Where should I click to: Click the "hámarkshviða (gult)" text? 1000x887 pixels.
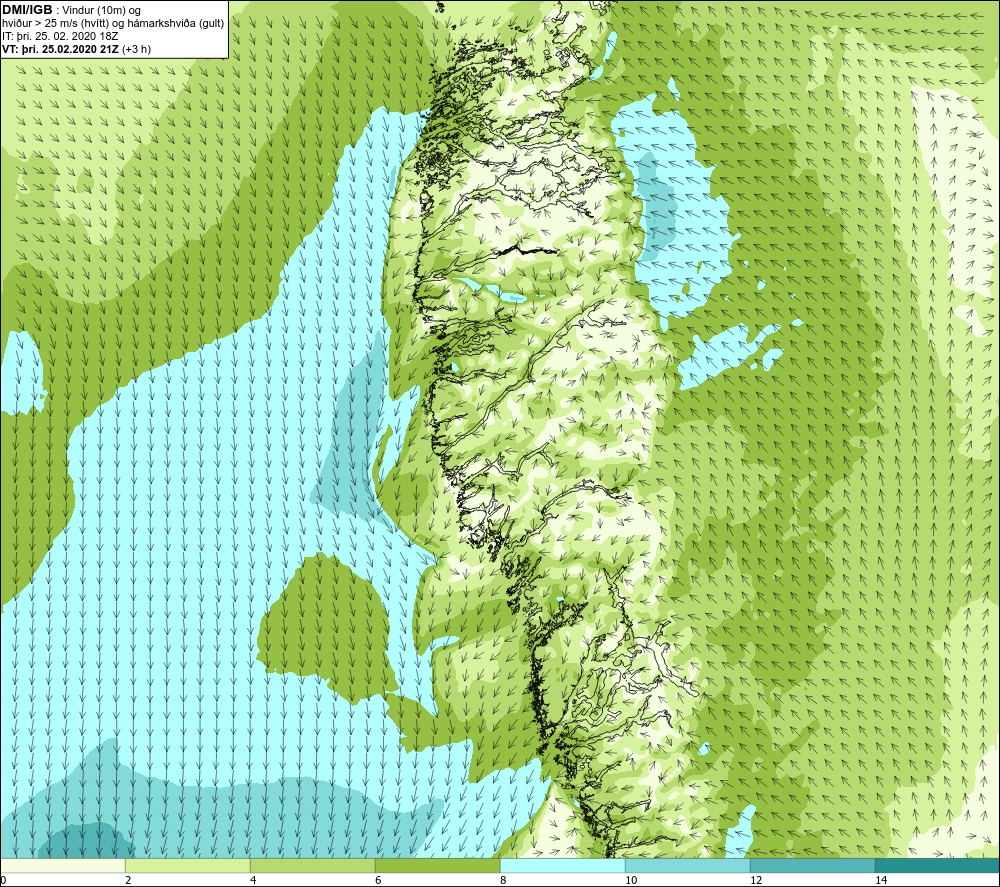click(x=174, y=24)
